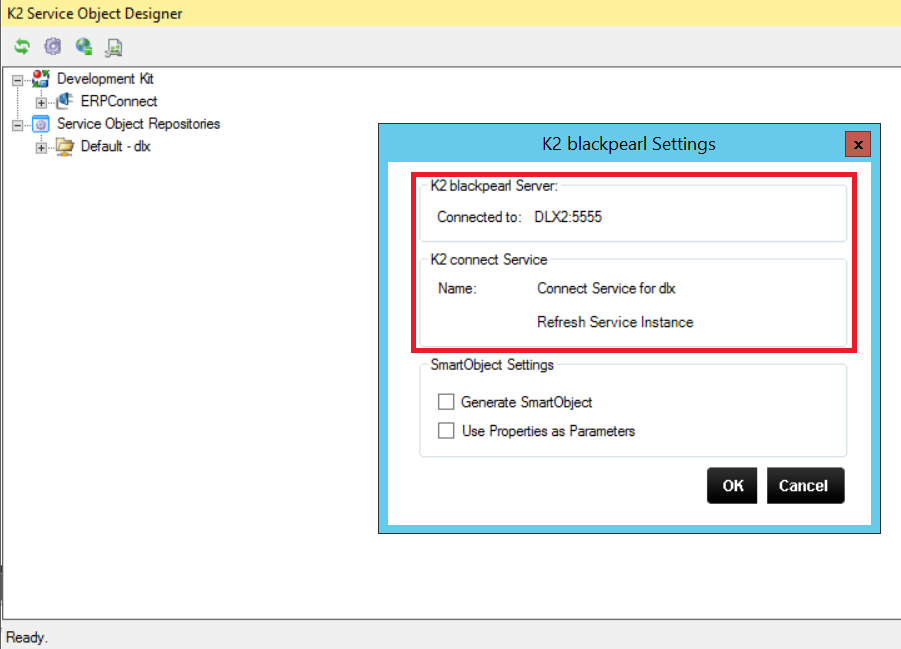Click Connect Service for dlx name

click(x=606, y=288)
